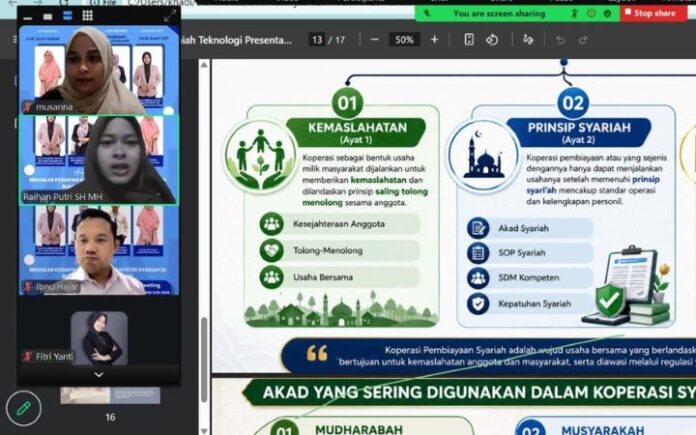696x435 pixels.
Task: Click the PDF document title text
Action: click(x=236, y=40)
